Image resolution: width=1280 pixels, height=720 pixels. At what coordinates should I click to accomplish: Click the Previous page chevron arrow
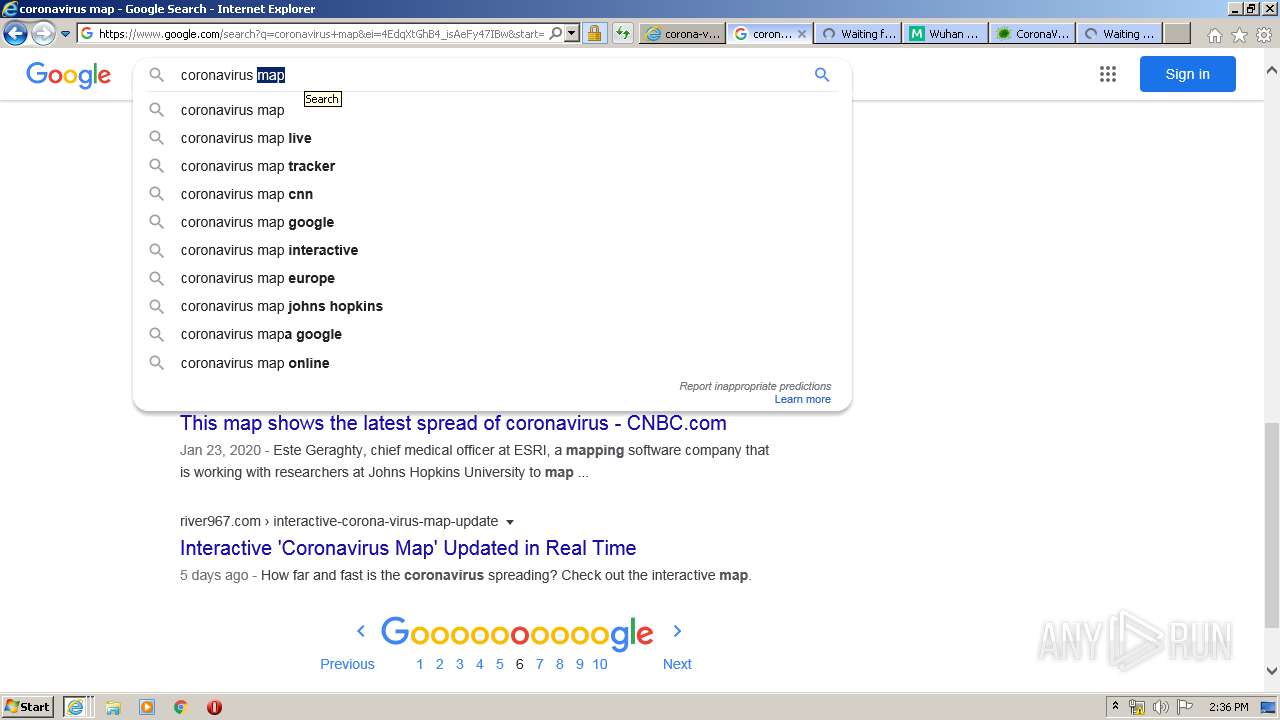(361, 631)
